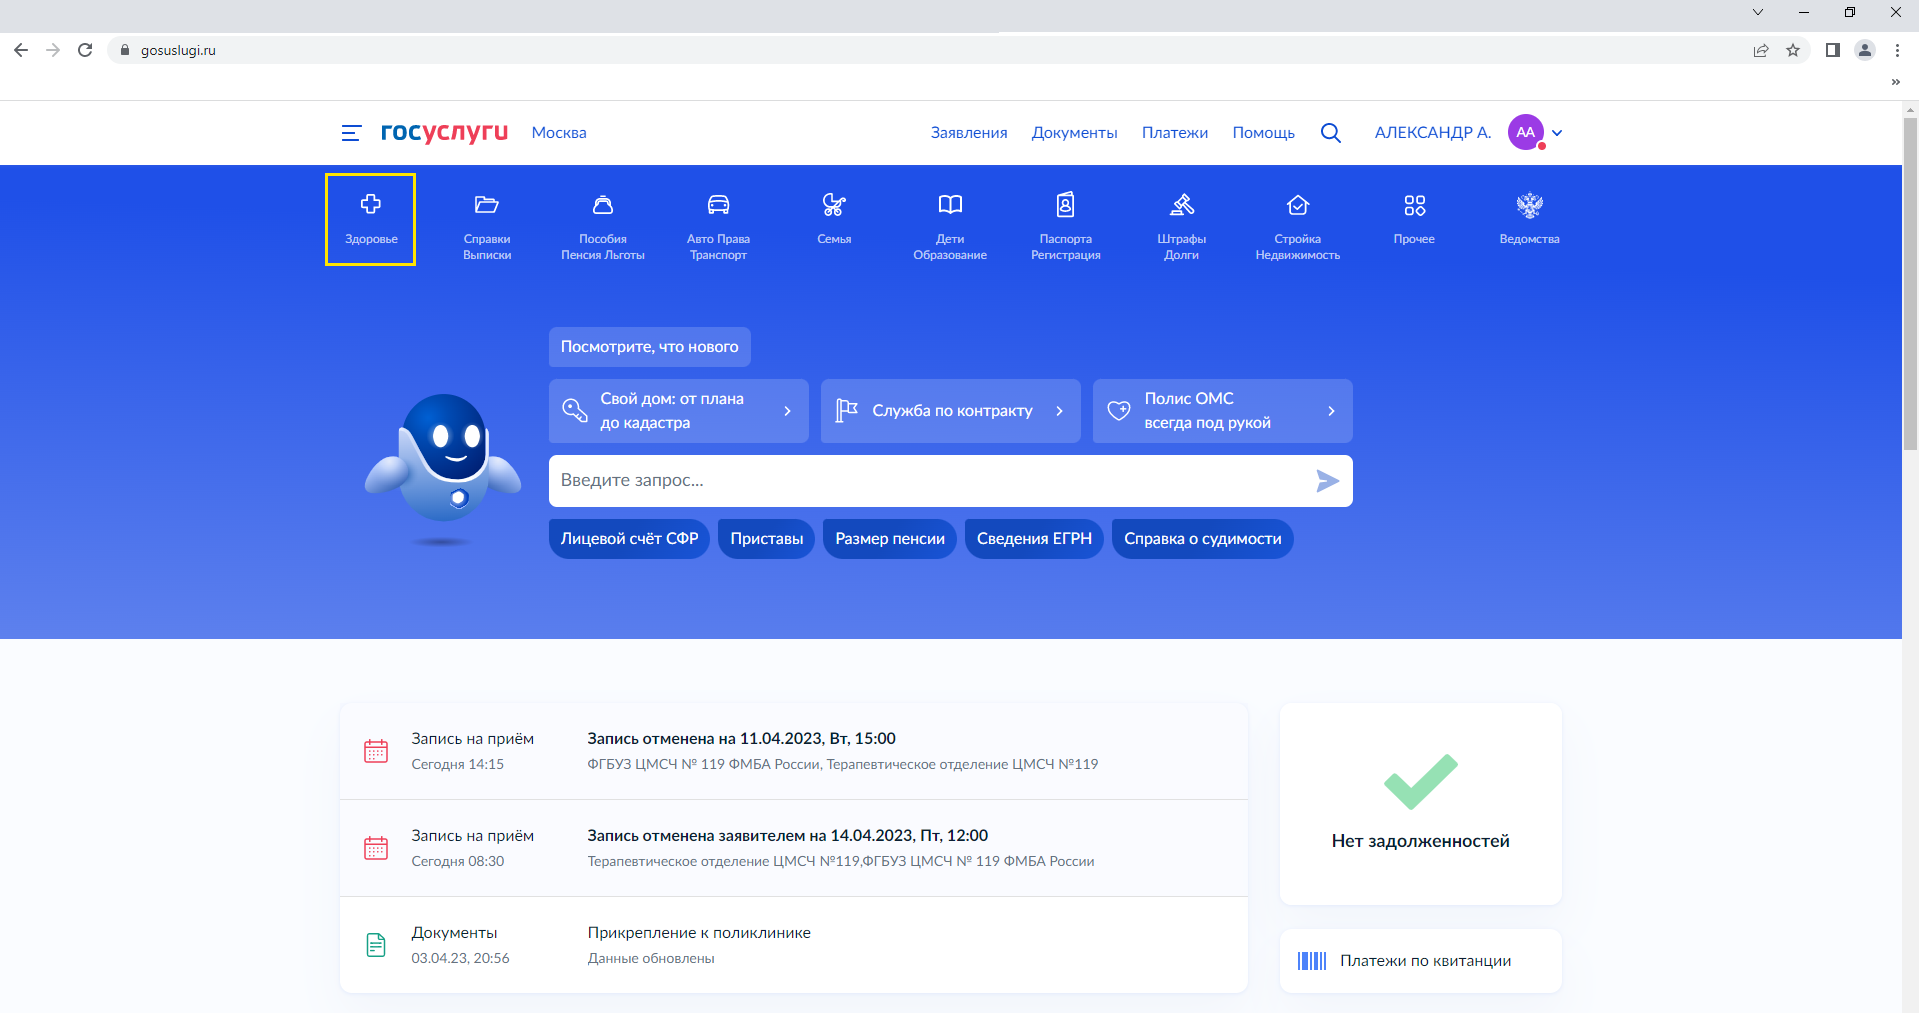Click calendar icon for Сегодня 08:30 entry

pyautogui.click(x=376, y=848)
